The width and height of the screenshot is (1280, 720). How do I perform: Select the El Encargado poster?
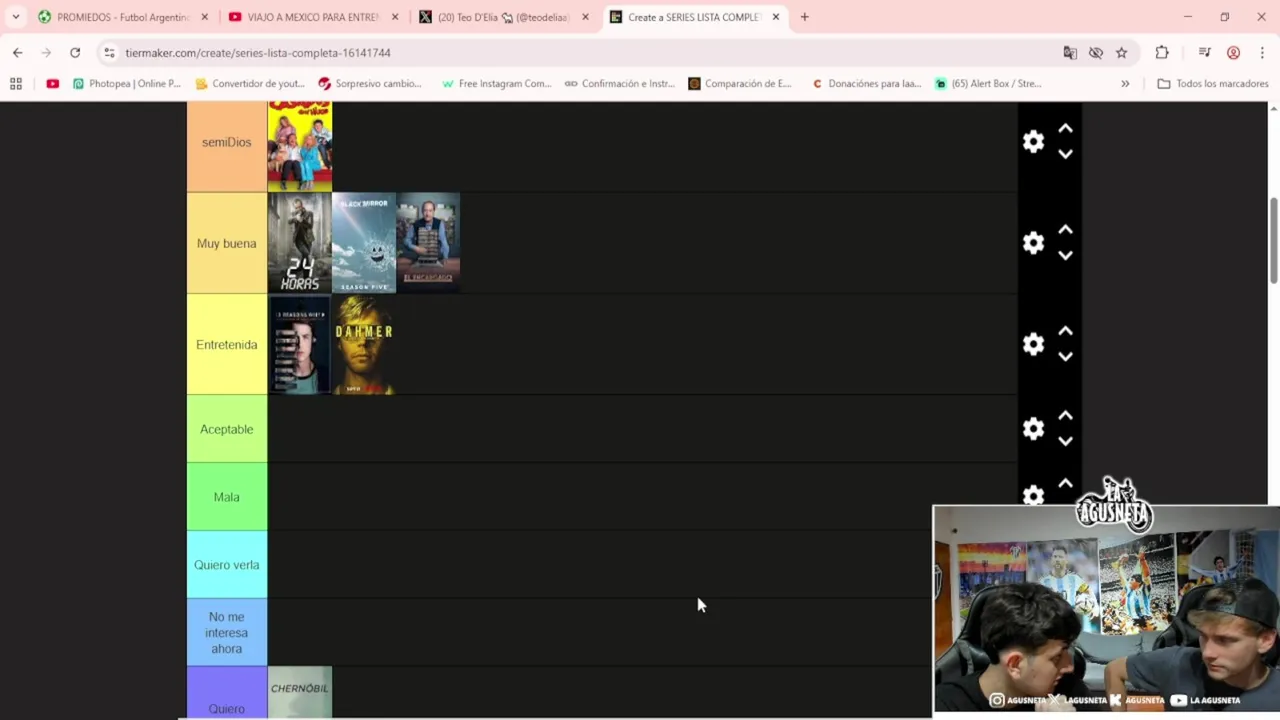(428, 243)
